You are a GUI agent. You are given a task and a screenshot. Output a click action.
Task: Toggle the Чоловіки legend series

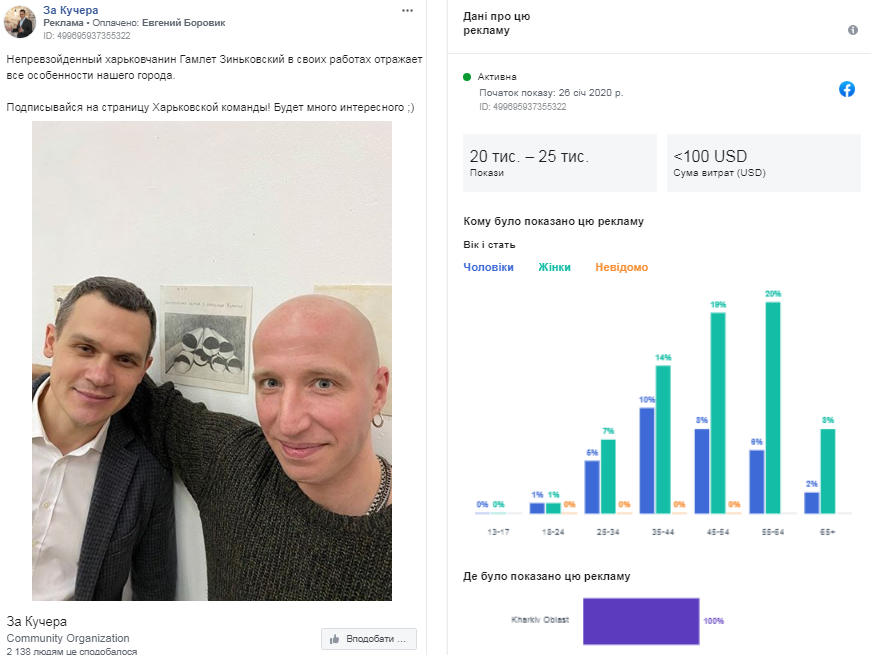click(488, 267)
